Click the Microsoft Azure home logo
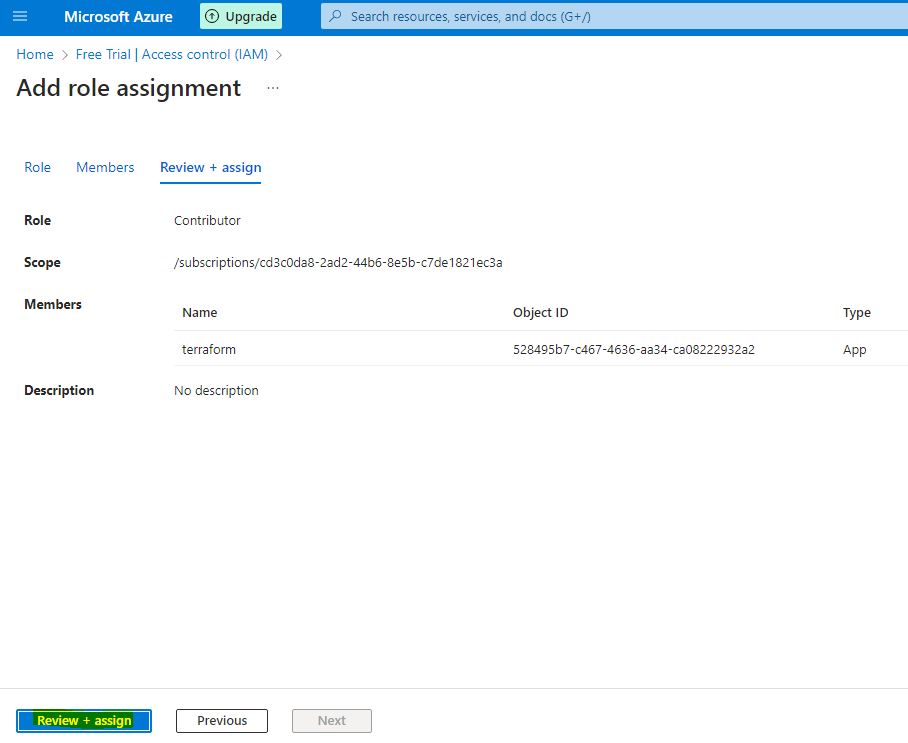Viewport: 908px width, 743px height. tap(118, 17)
